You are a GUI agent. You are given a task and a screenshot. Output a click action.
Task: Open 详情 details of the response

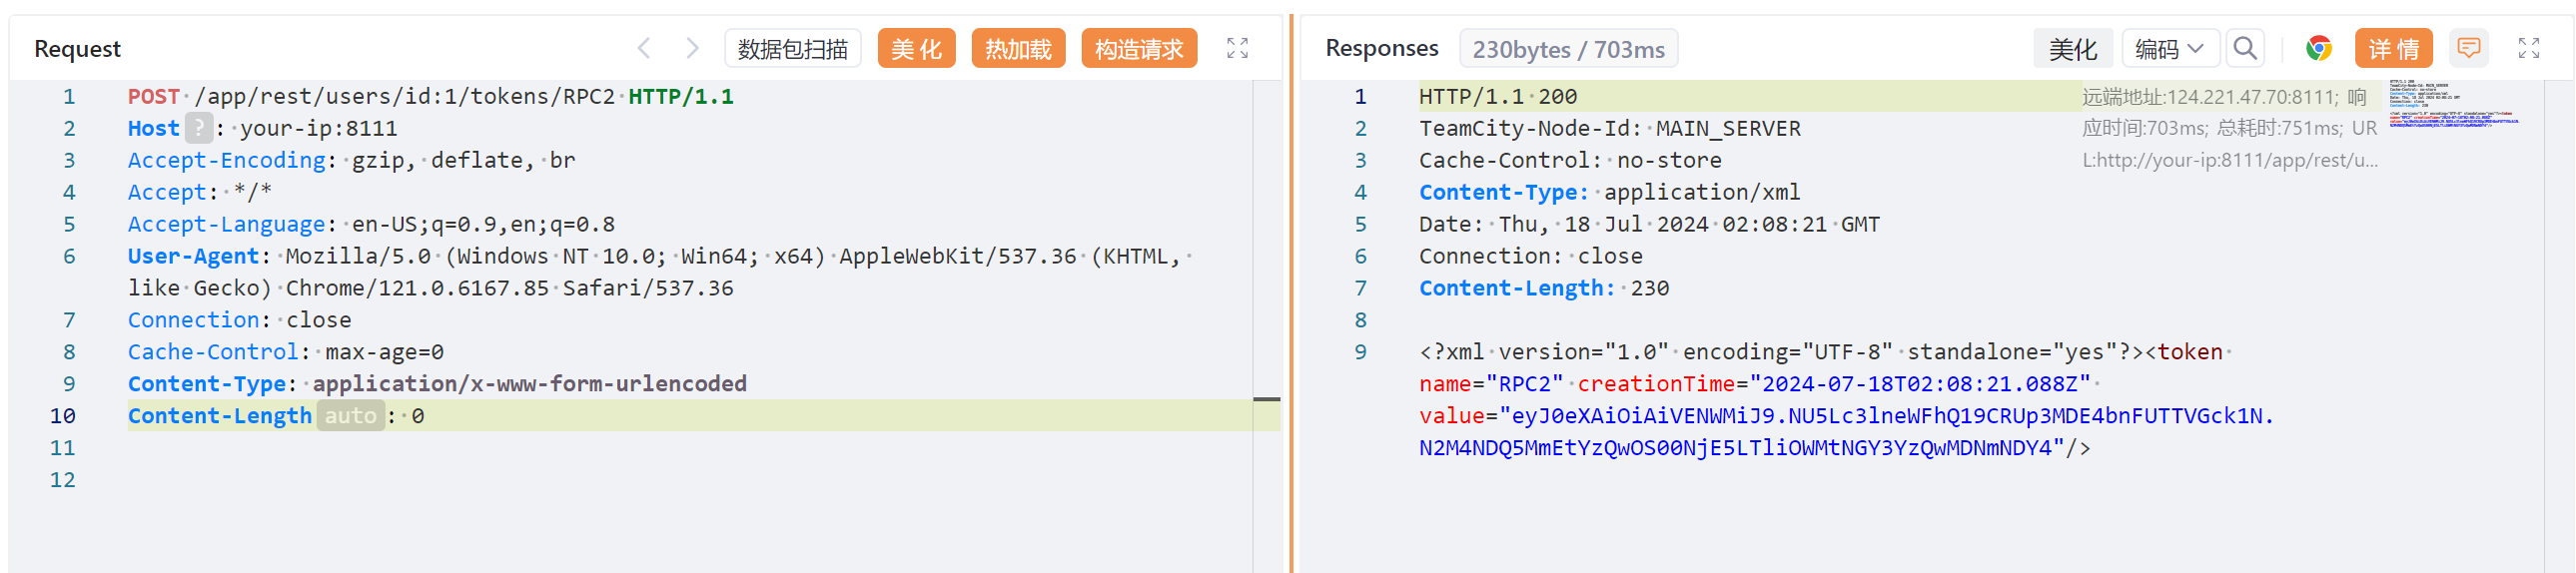click(2393, 48)
